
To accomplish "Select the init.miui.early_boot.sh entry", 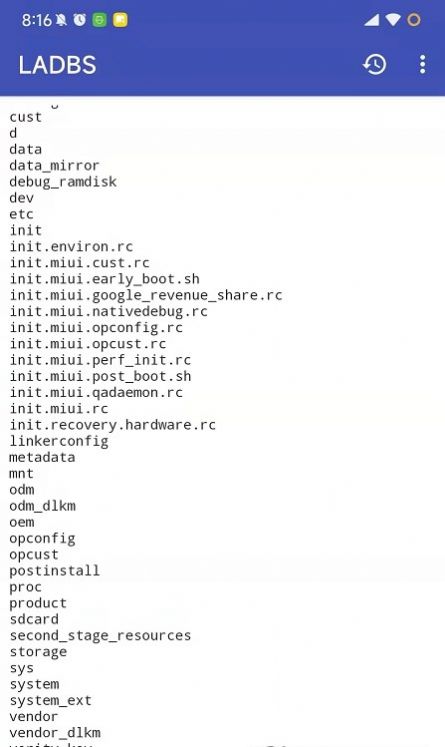I will tap(104, 279).
